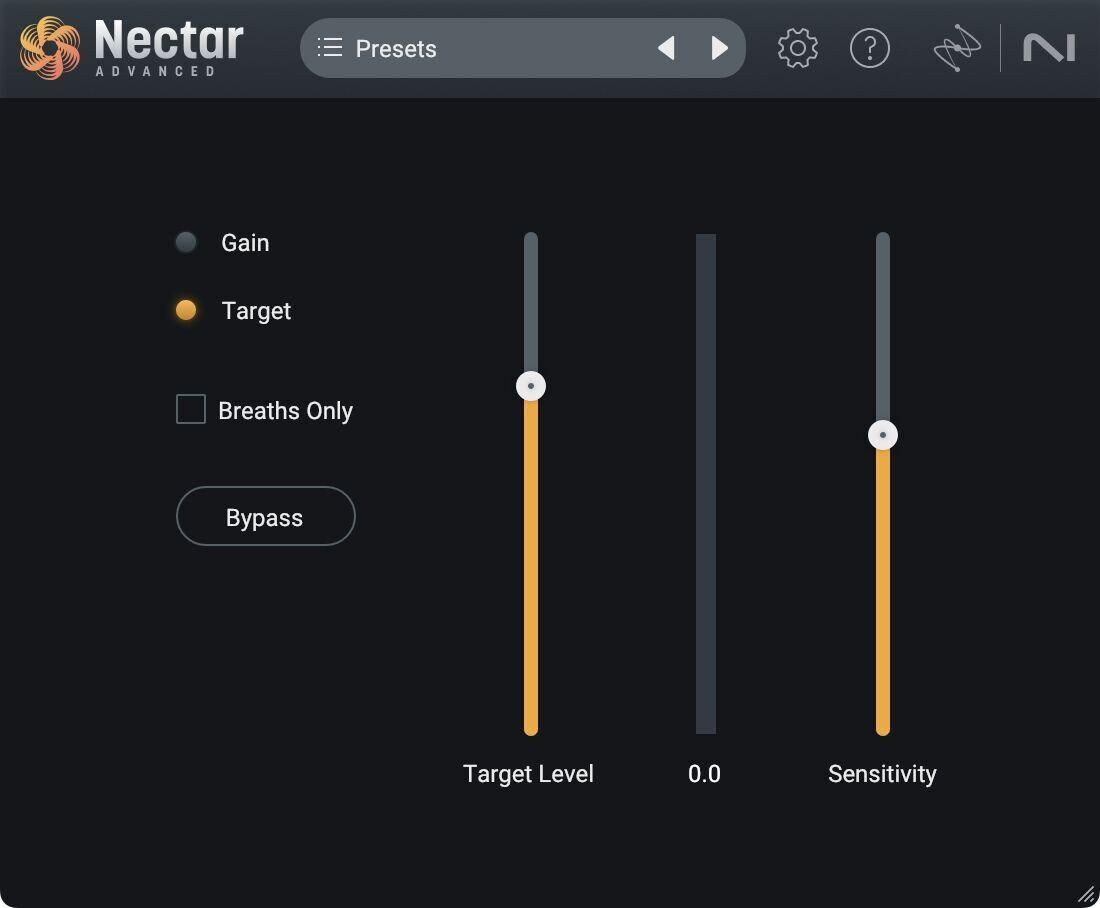Click the Sensitivity slider handle
The width and height of the screenshot is (1100, 908).
click(x=882, y=435)
